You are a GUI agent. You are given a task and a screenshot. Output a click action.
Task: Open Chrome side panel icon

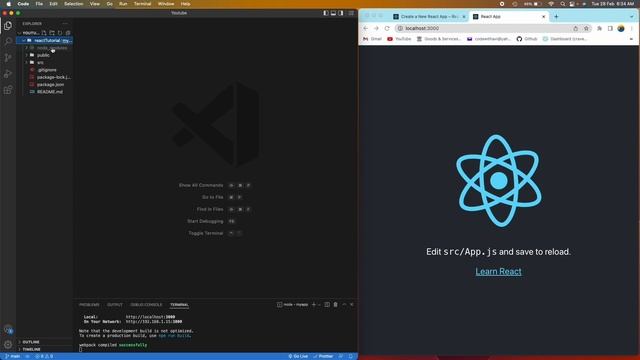pyautogui.click(x=610, y=28)
